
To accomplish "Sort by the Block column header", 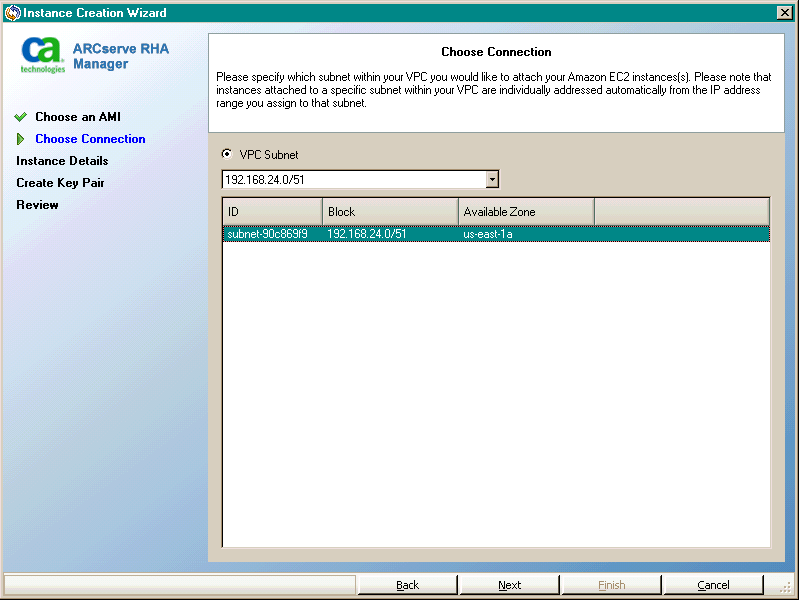I will pos(390,212).
